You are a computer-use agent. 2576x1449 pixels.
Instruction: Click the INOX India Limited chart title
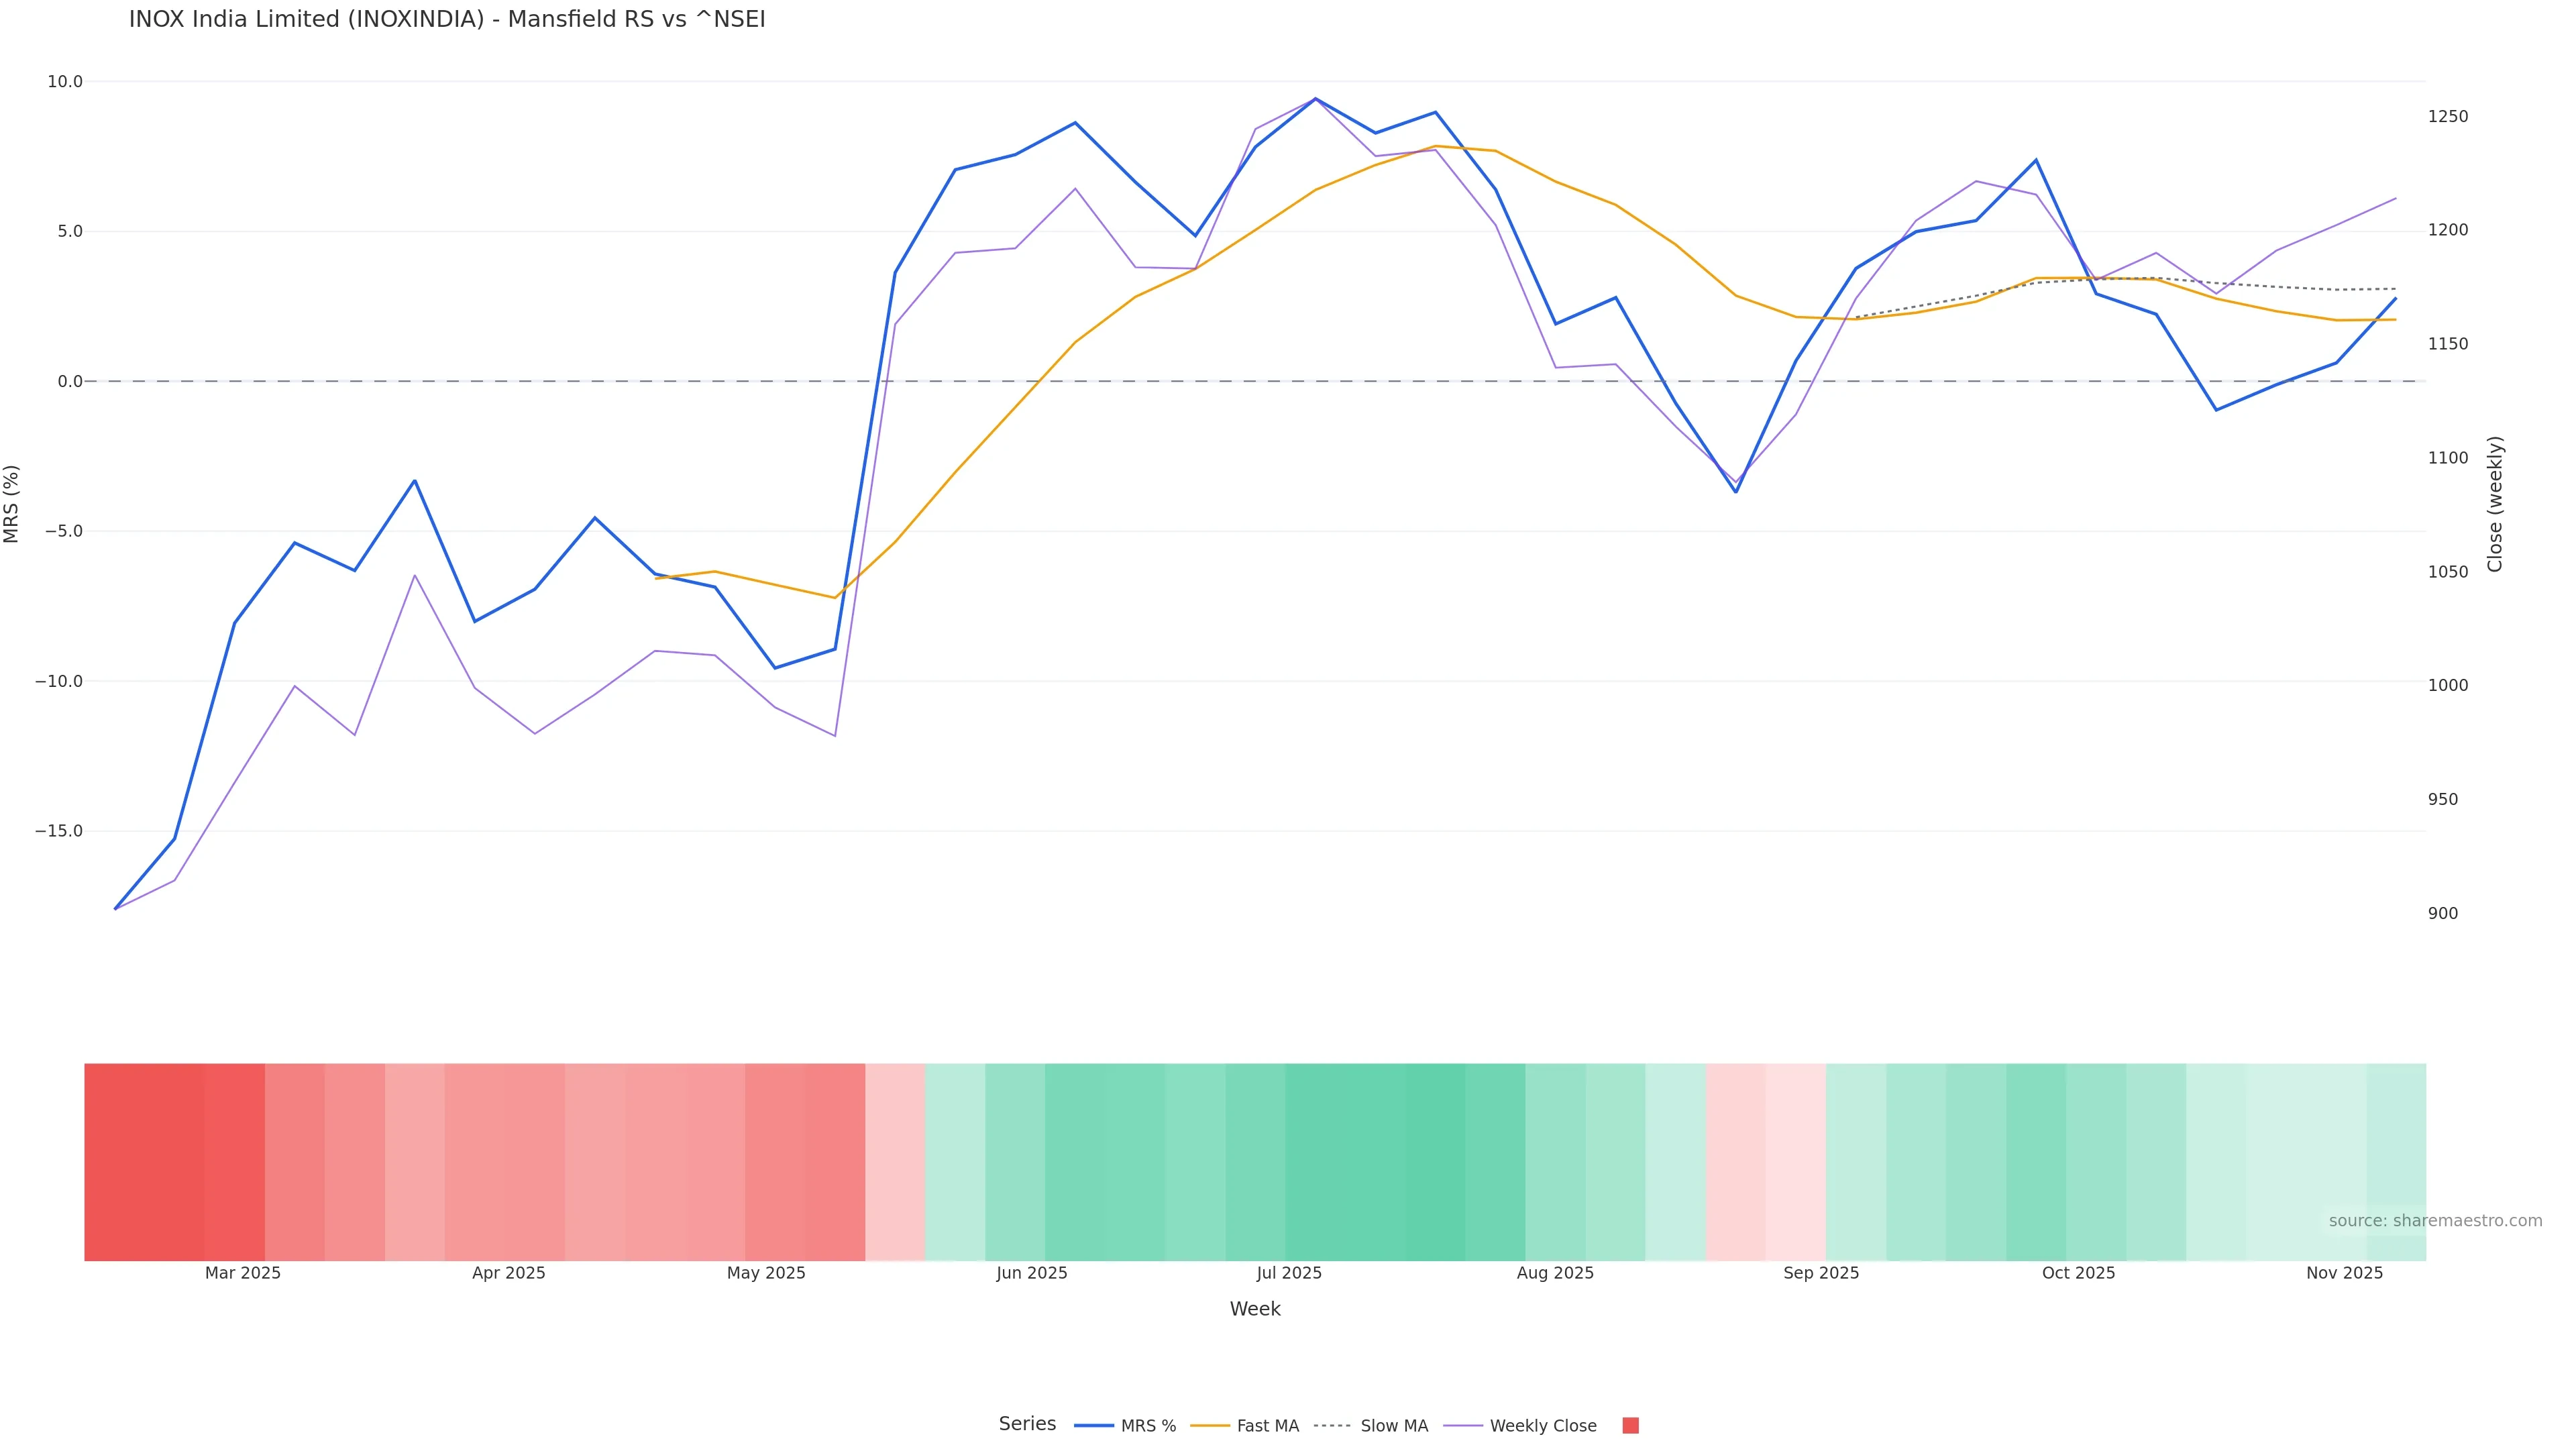point(447,20)
